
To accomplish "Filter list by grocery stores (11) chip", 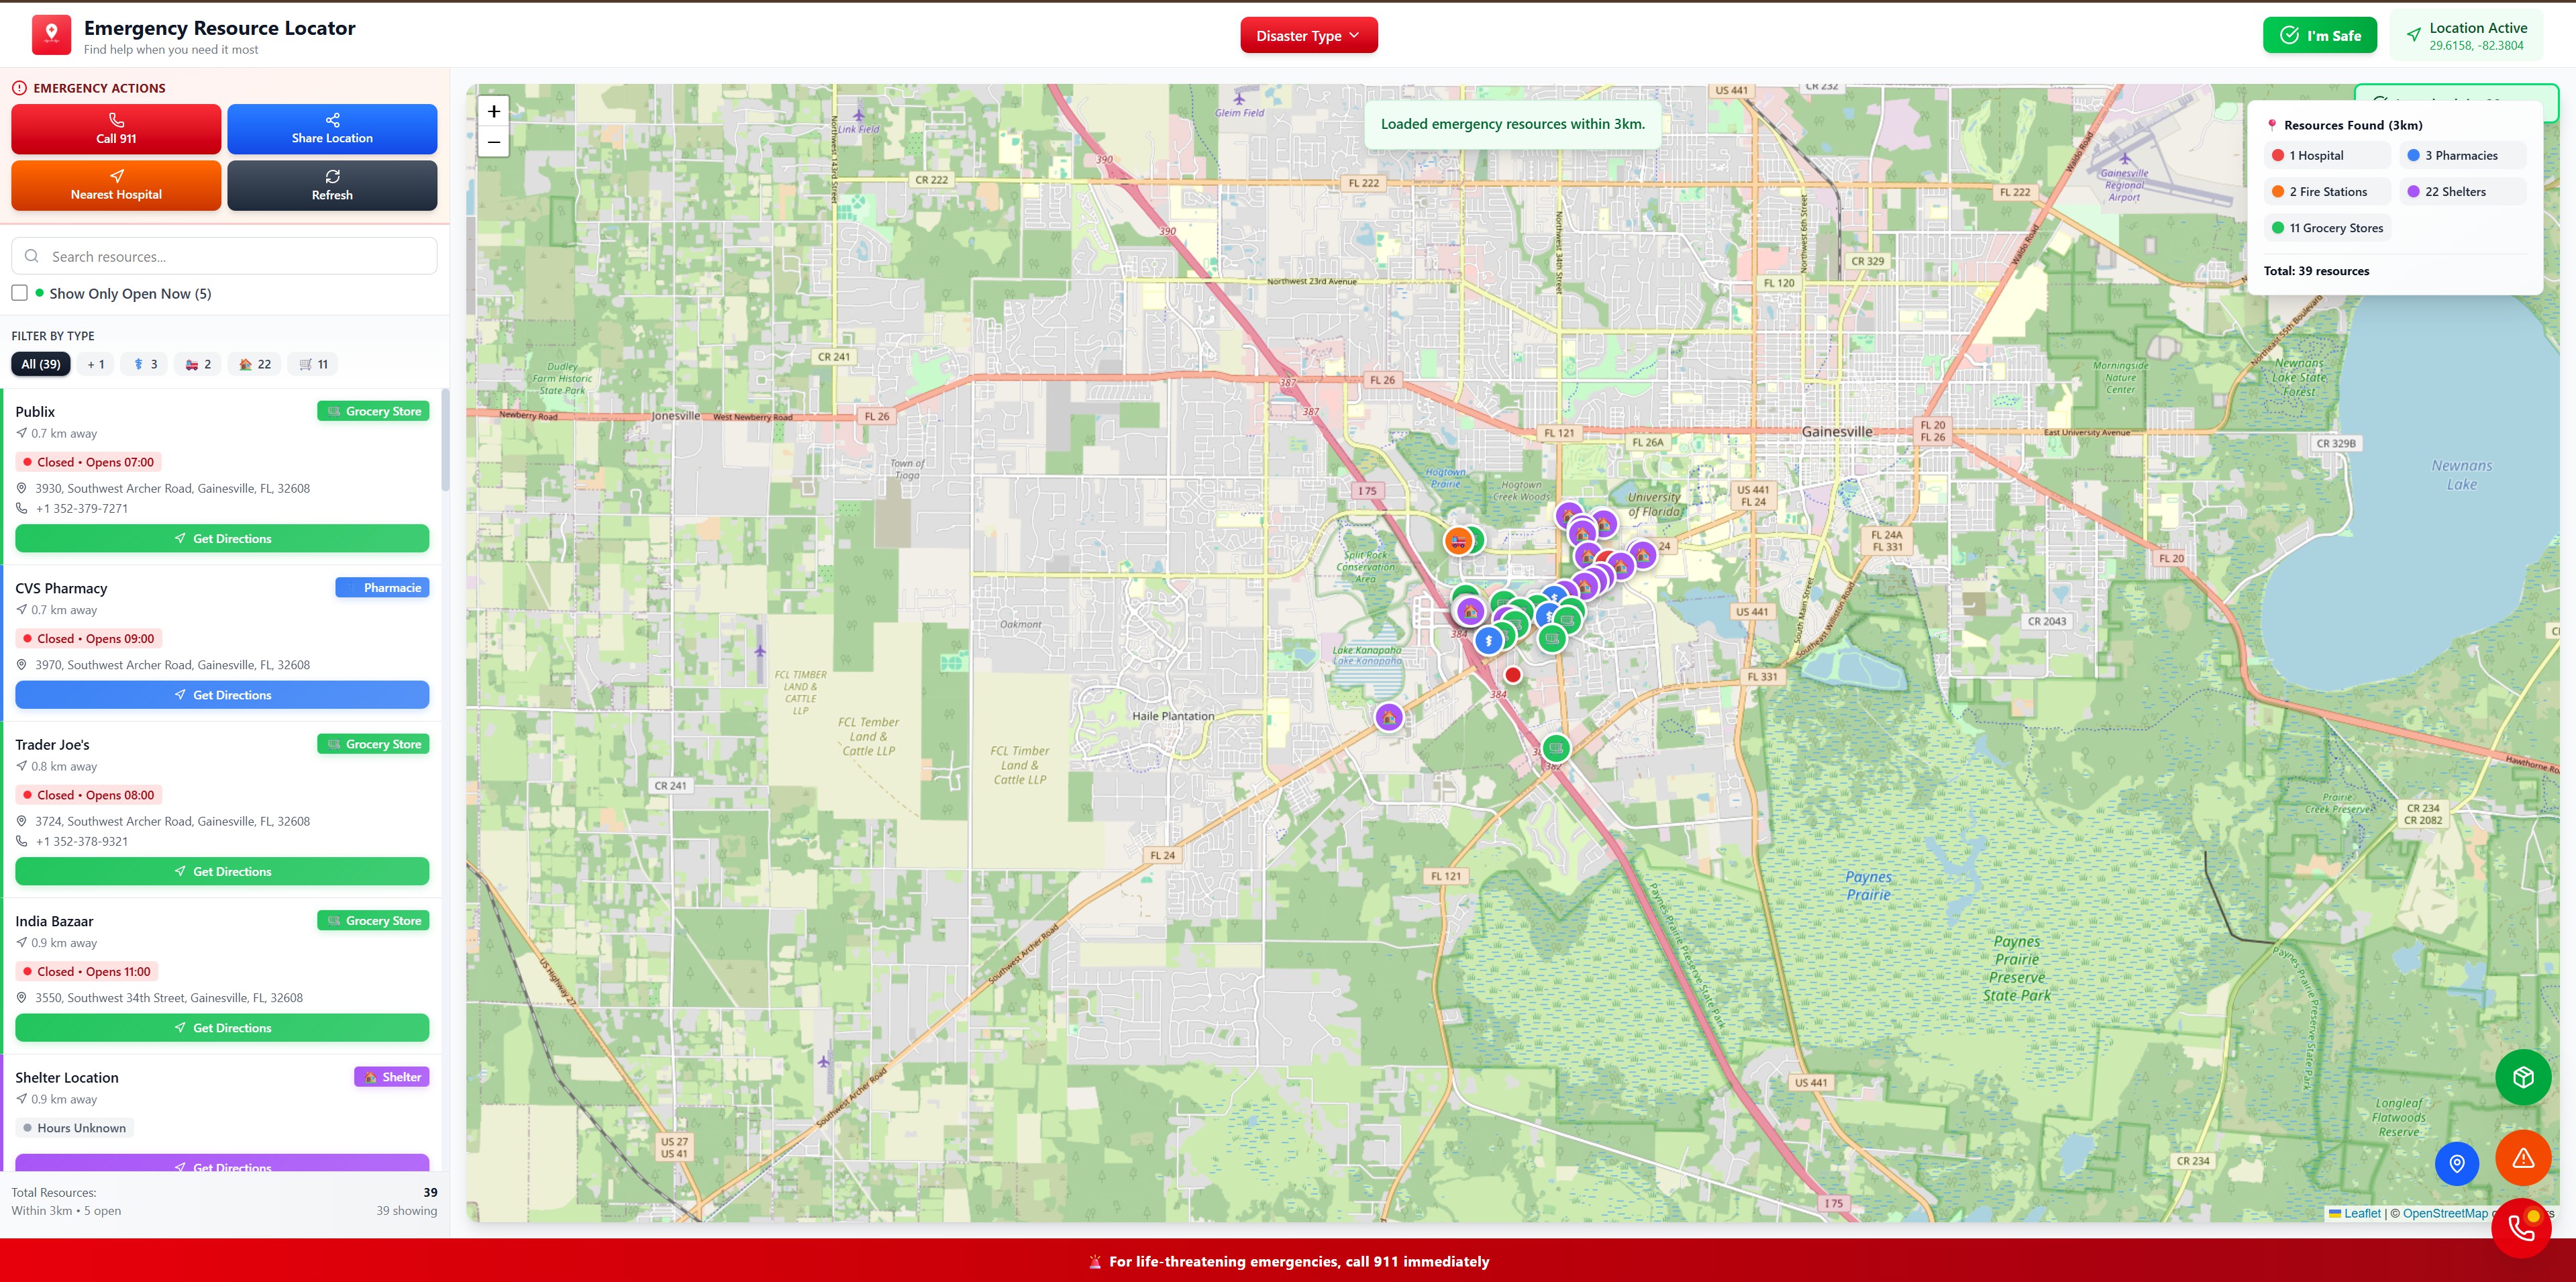I will coord(314,364).
